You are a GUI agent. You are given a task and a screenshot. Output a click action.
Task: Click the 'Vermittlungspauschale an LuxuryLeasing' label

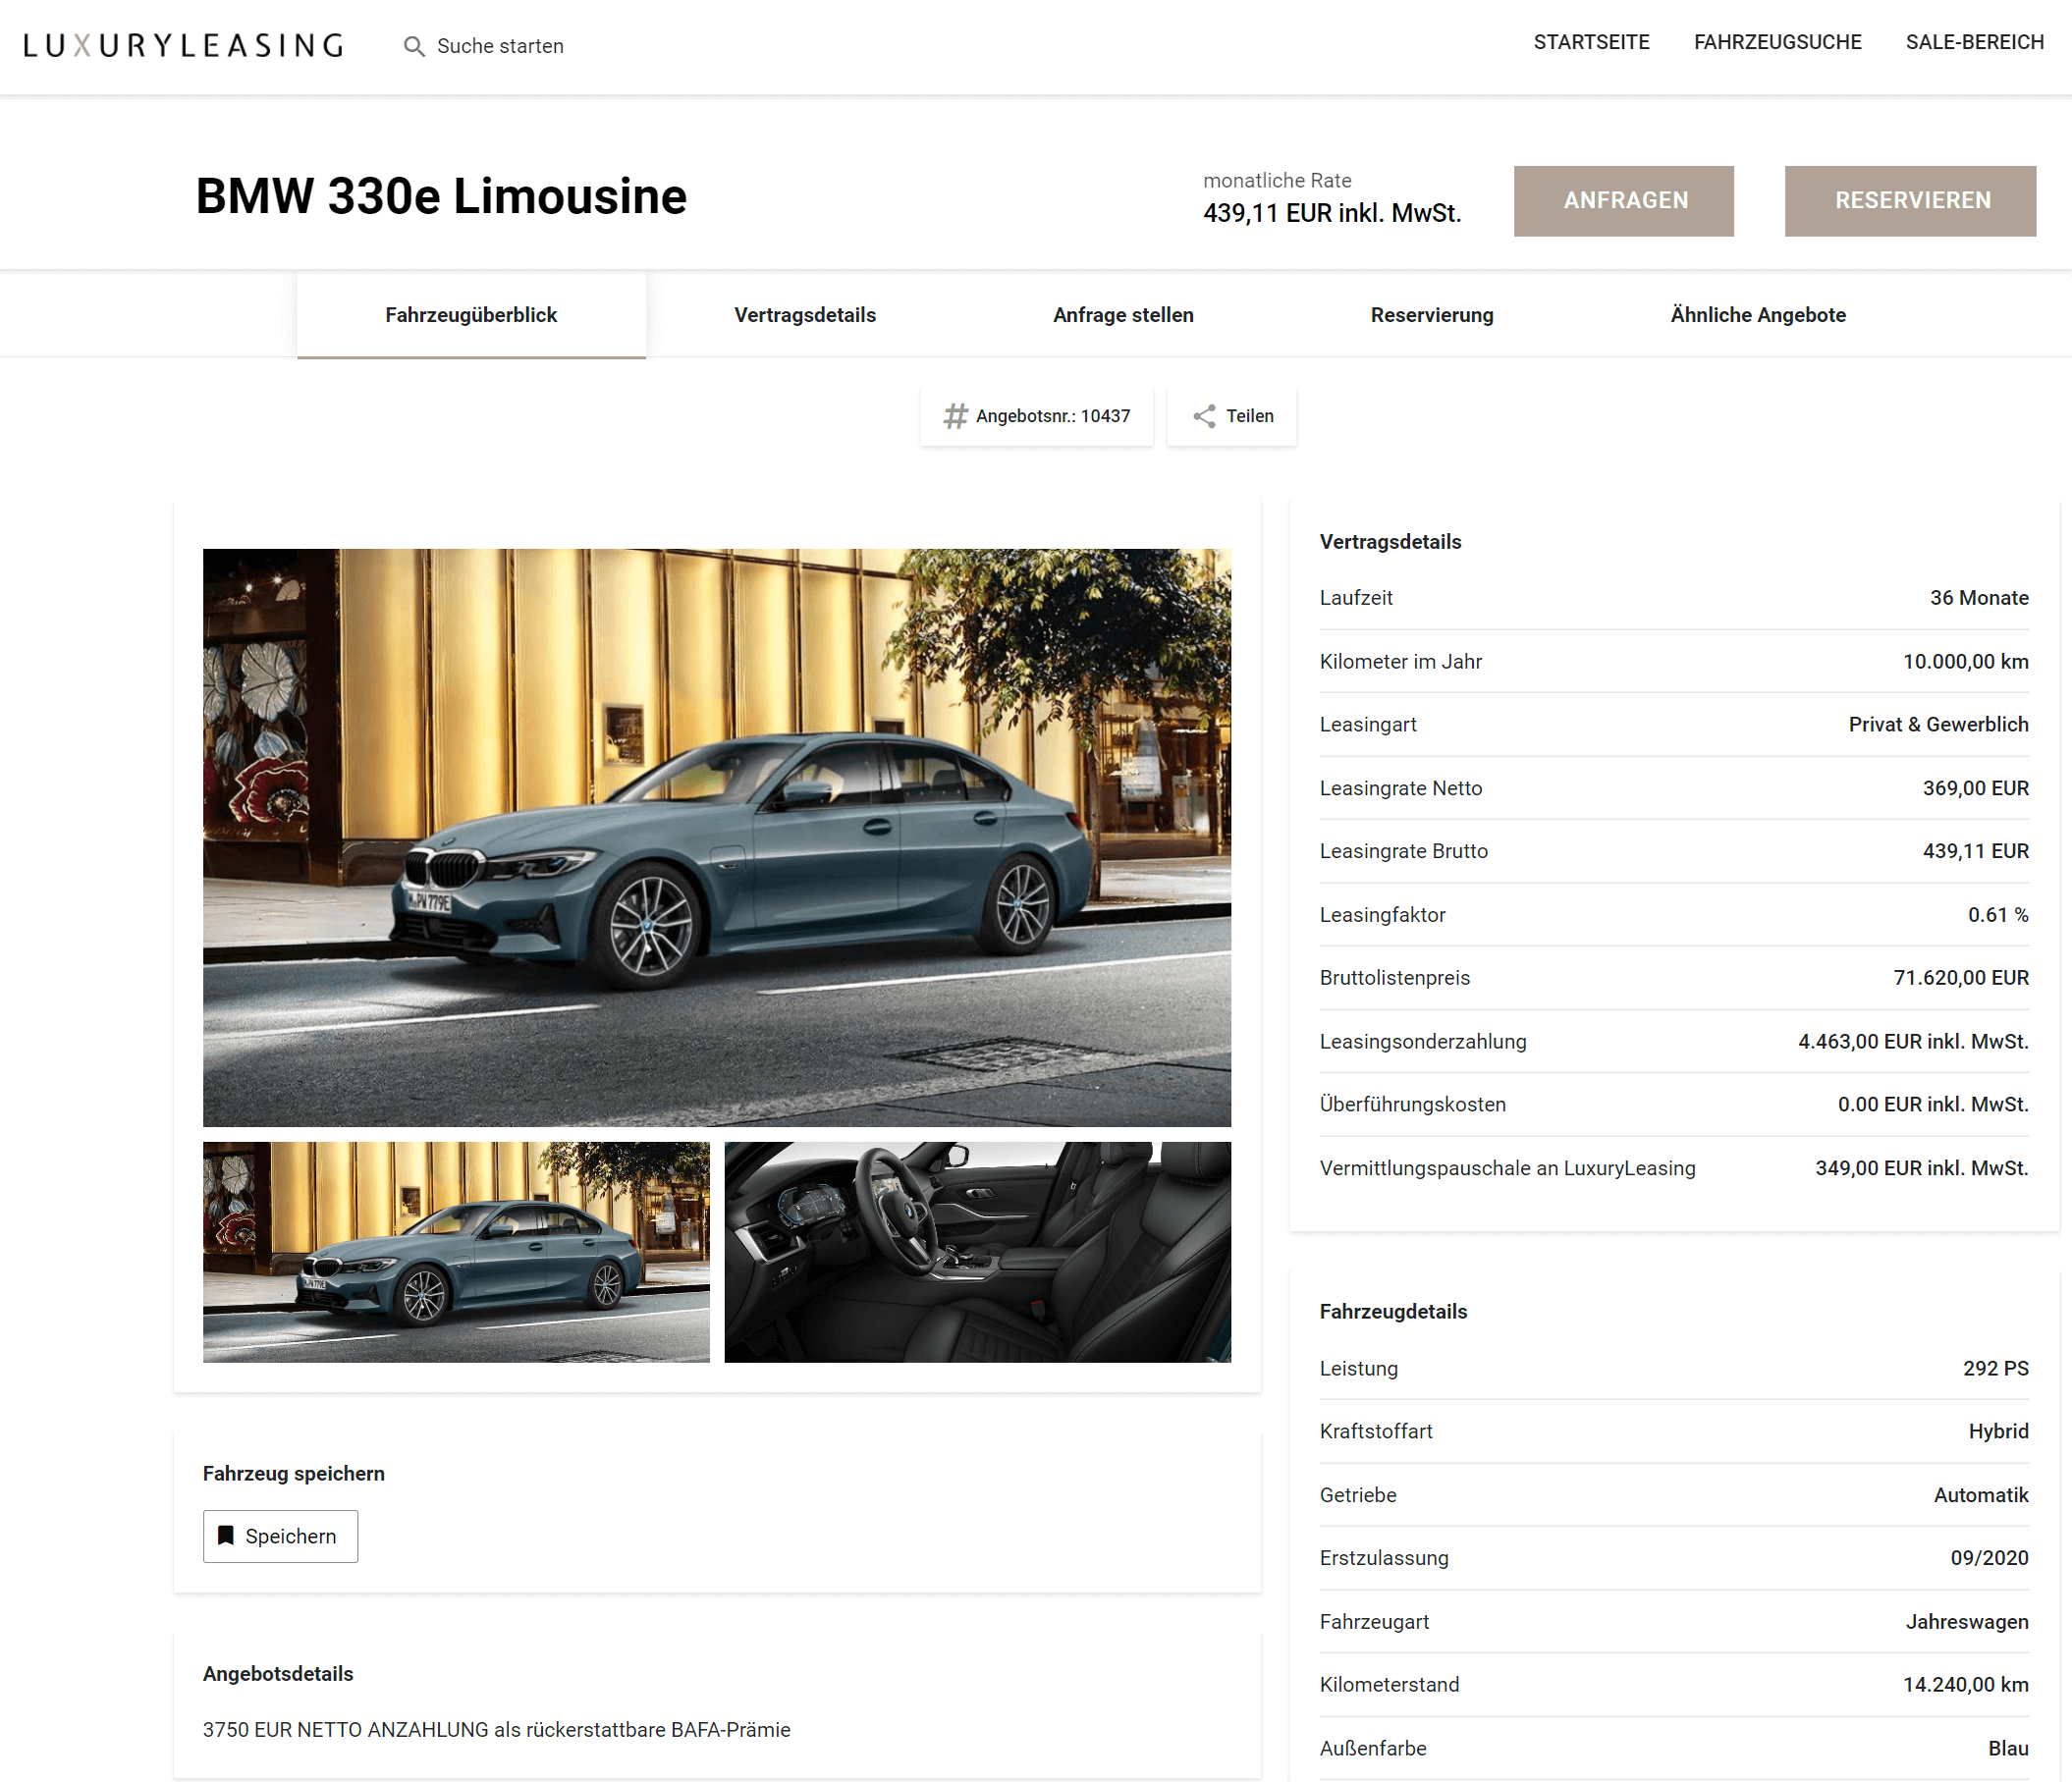[x=1507, y=1168]
